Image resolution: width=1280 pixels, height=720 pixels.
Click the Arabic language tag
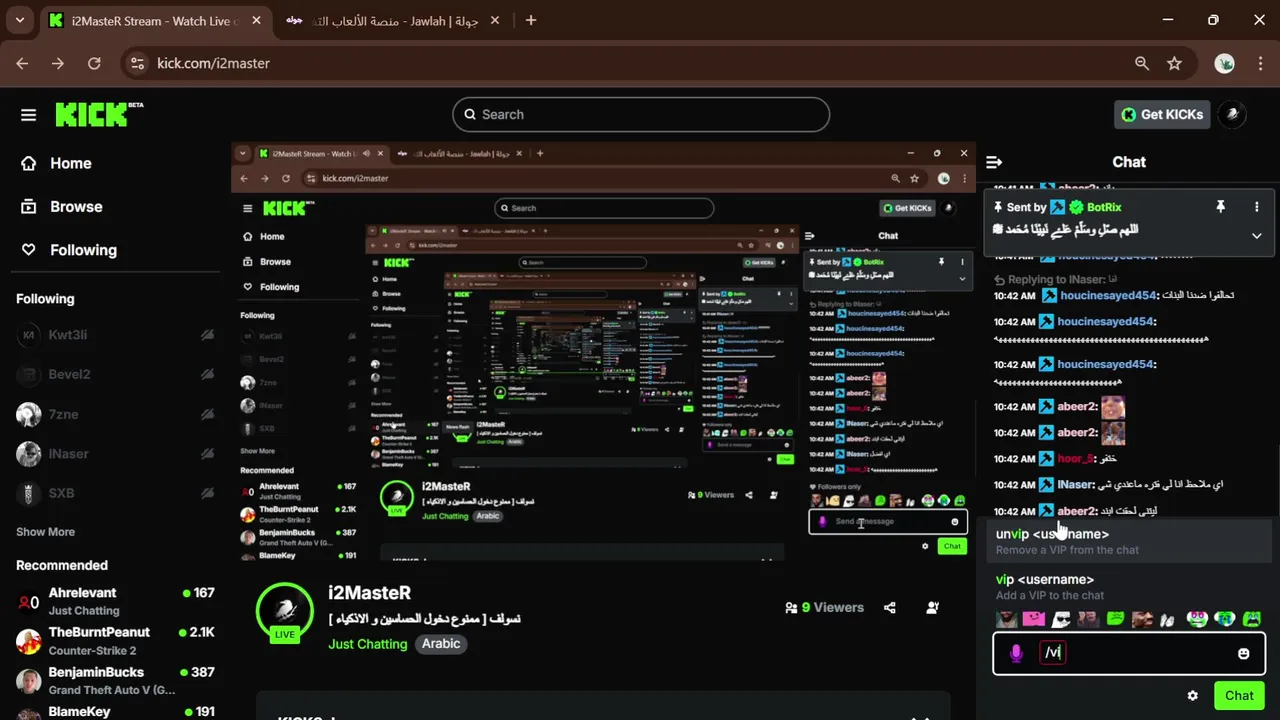coord(441,644)
